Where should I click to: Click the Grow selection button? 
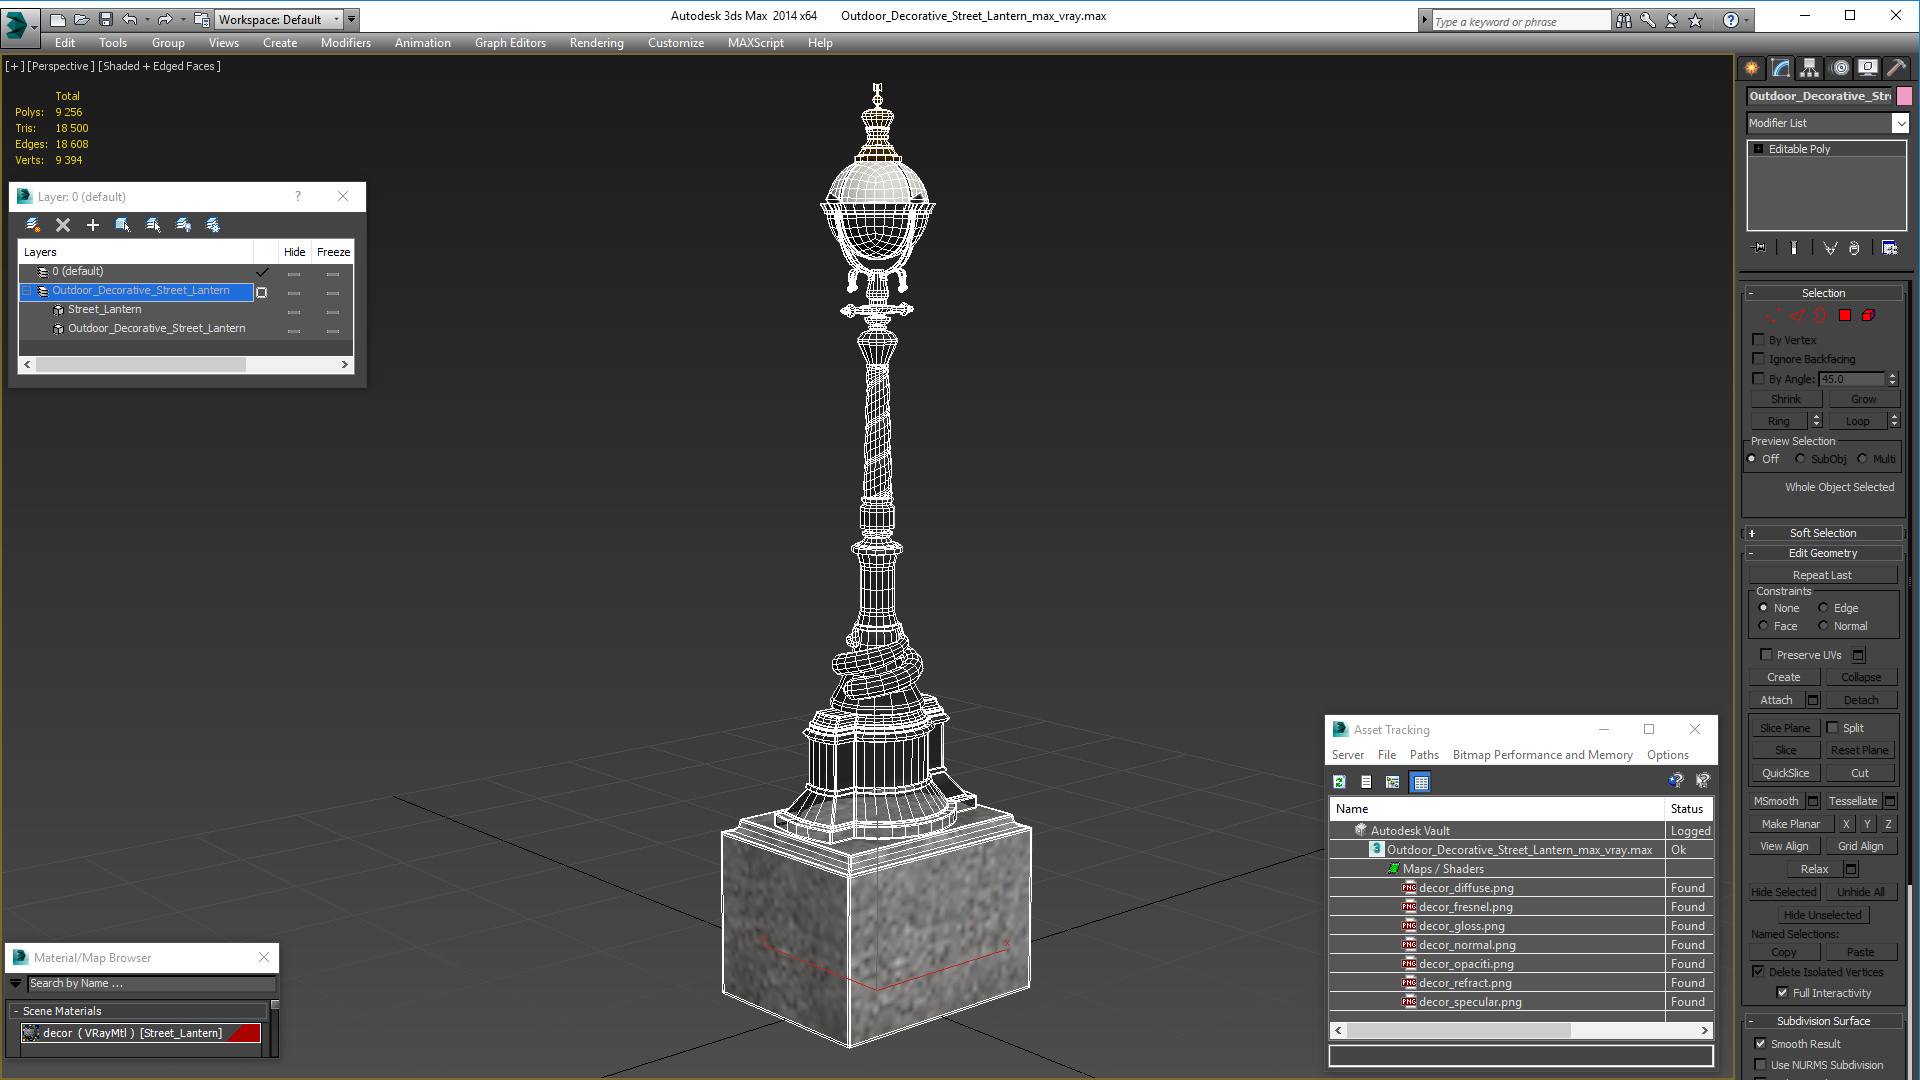click(1863, 399)
